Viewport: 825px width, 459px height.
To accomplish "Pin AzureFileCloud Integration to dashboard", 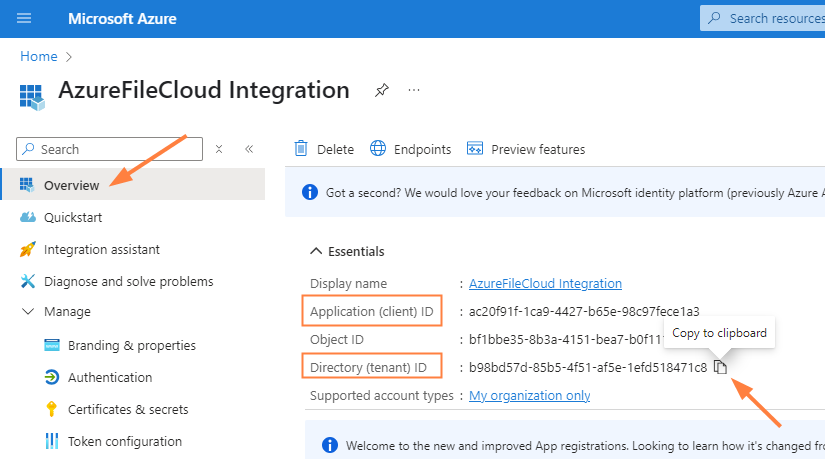I will coord(381,91).
